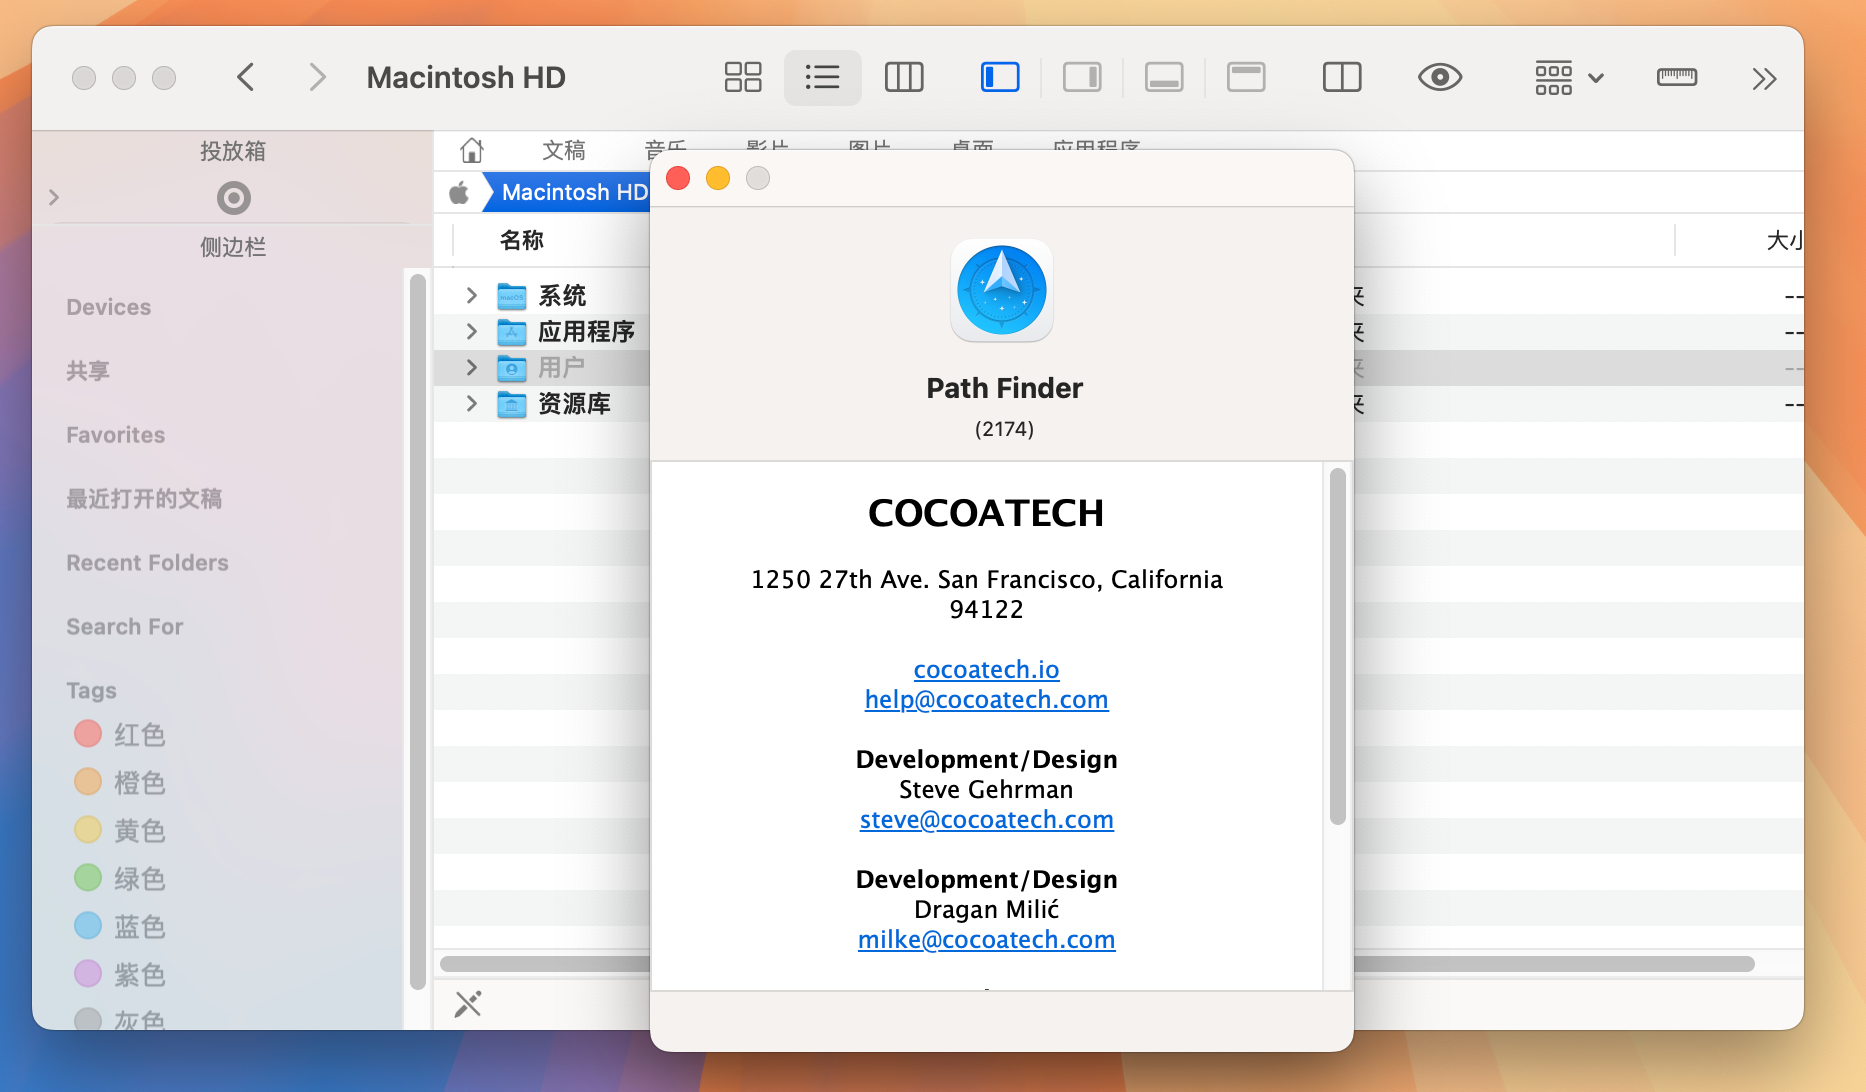This screenshot has width=1866, height=1092.
Task: Open the cocoatech.io link
Action: point(986,669)
